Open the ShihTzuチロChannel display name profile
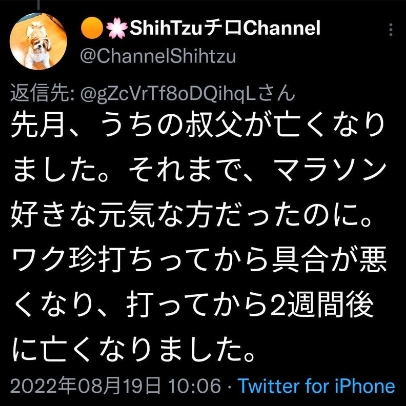Screen dimensions: 406x406 [225, 28]
